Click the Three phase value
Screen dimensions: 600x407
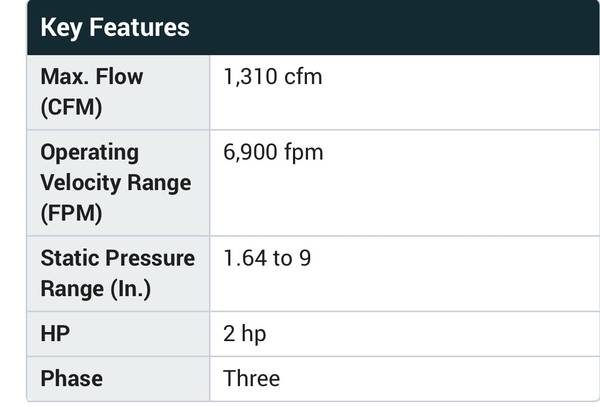pos(251,379)
